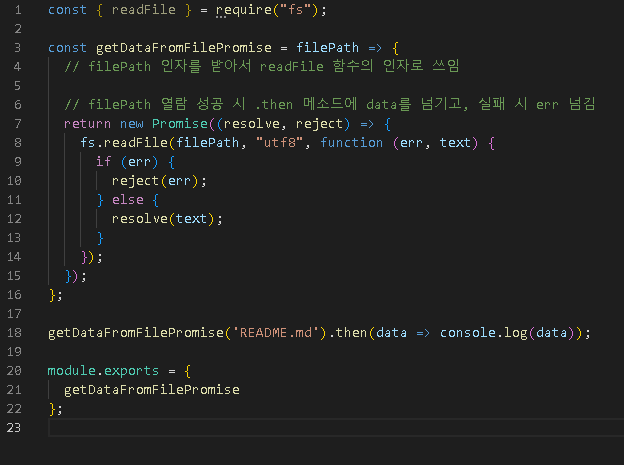
Task: Place cursor on empty line 23
Action: [x=336, y=428]
